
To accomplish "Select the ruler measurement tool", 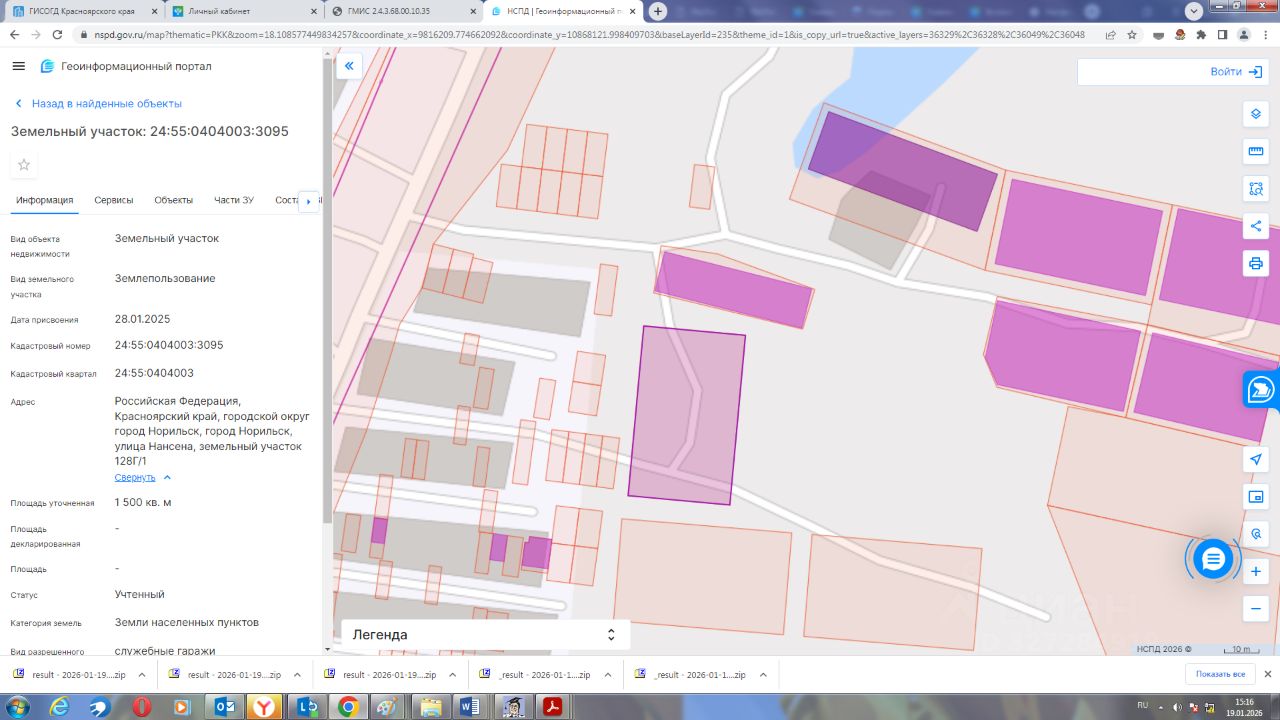I will (1256, 151).
